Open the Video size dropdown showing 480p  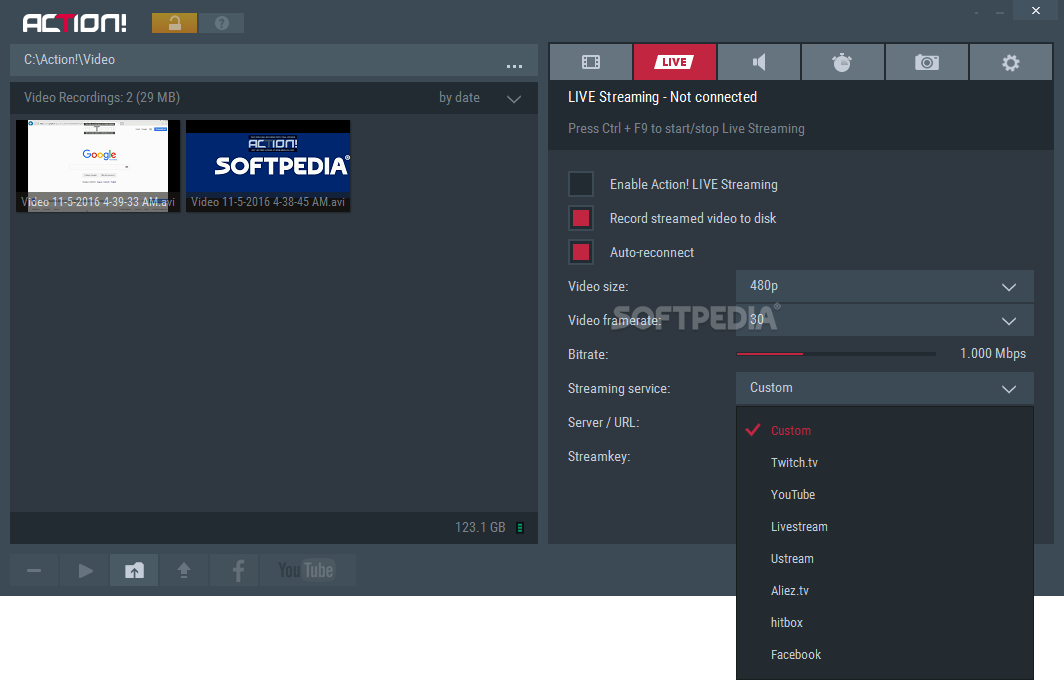coord(884,286)
